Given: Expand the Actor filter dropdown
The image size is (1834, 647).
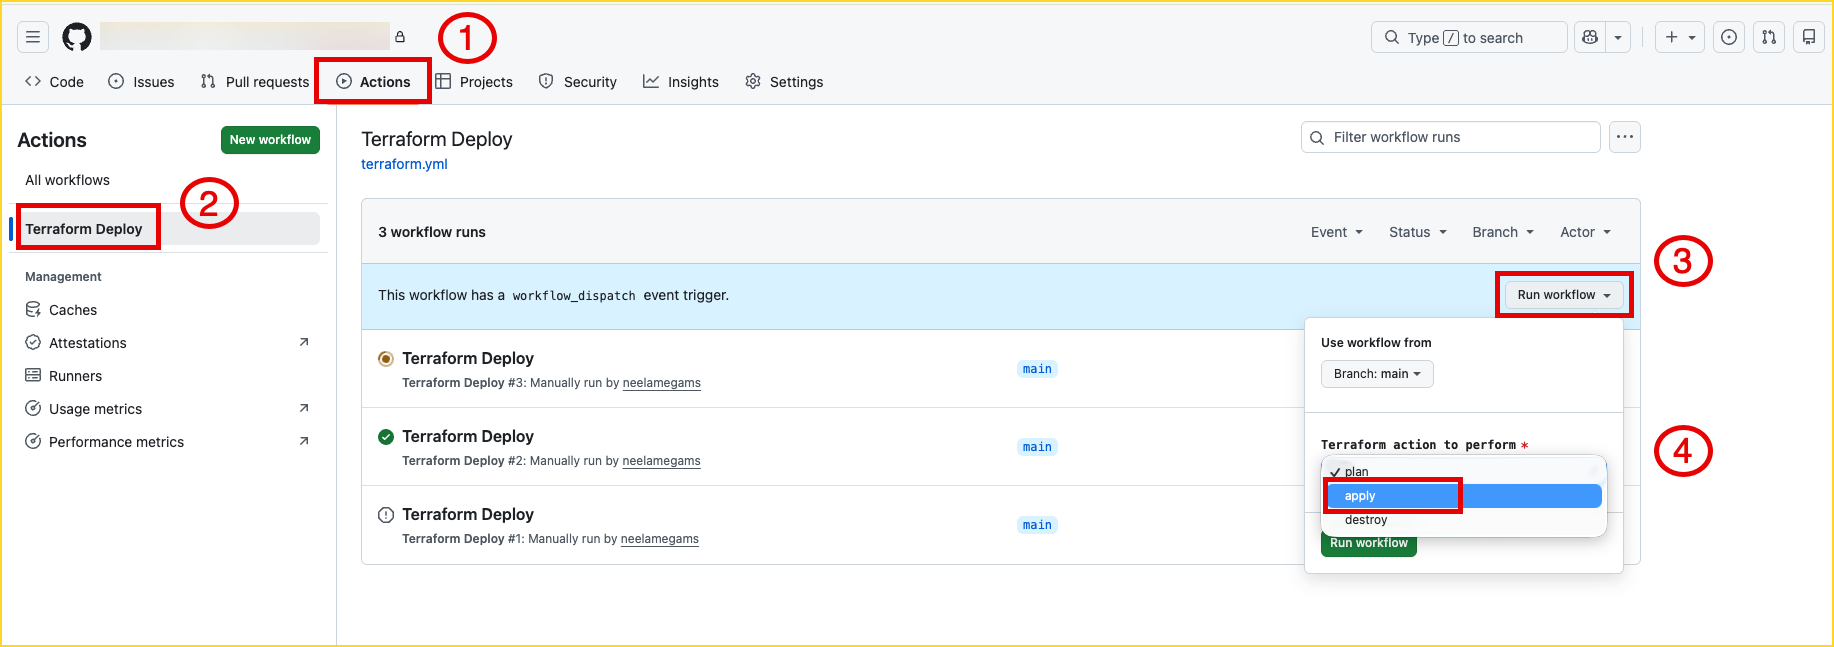Looking at the screenshot, I should (1586, 232).
